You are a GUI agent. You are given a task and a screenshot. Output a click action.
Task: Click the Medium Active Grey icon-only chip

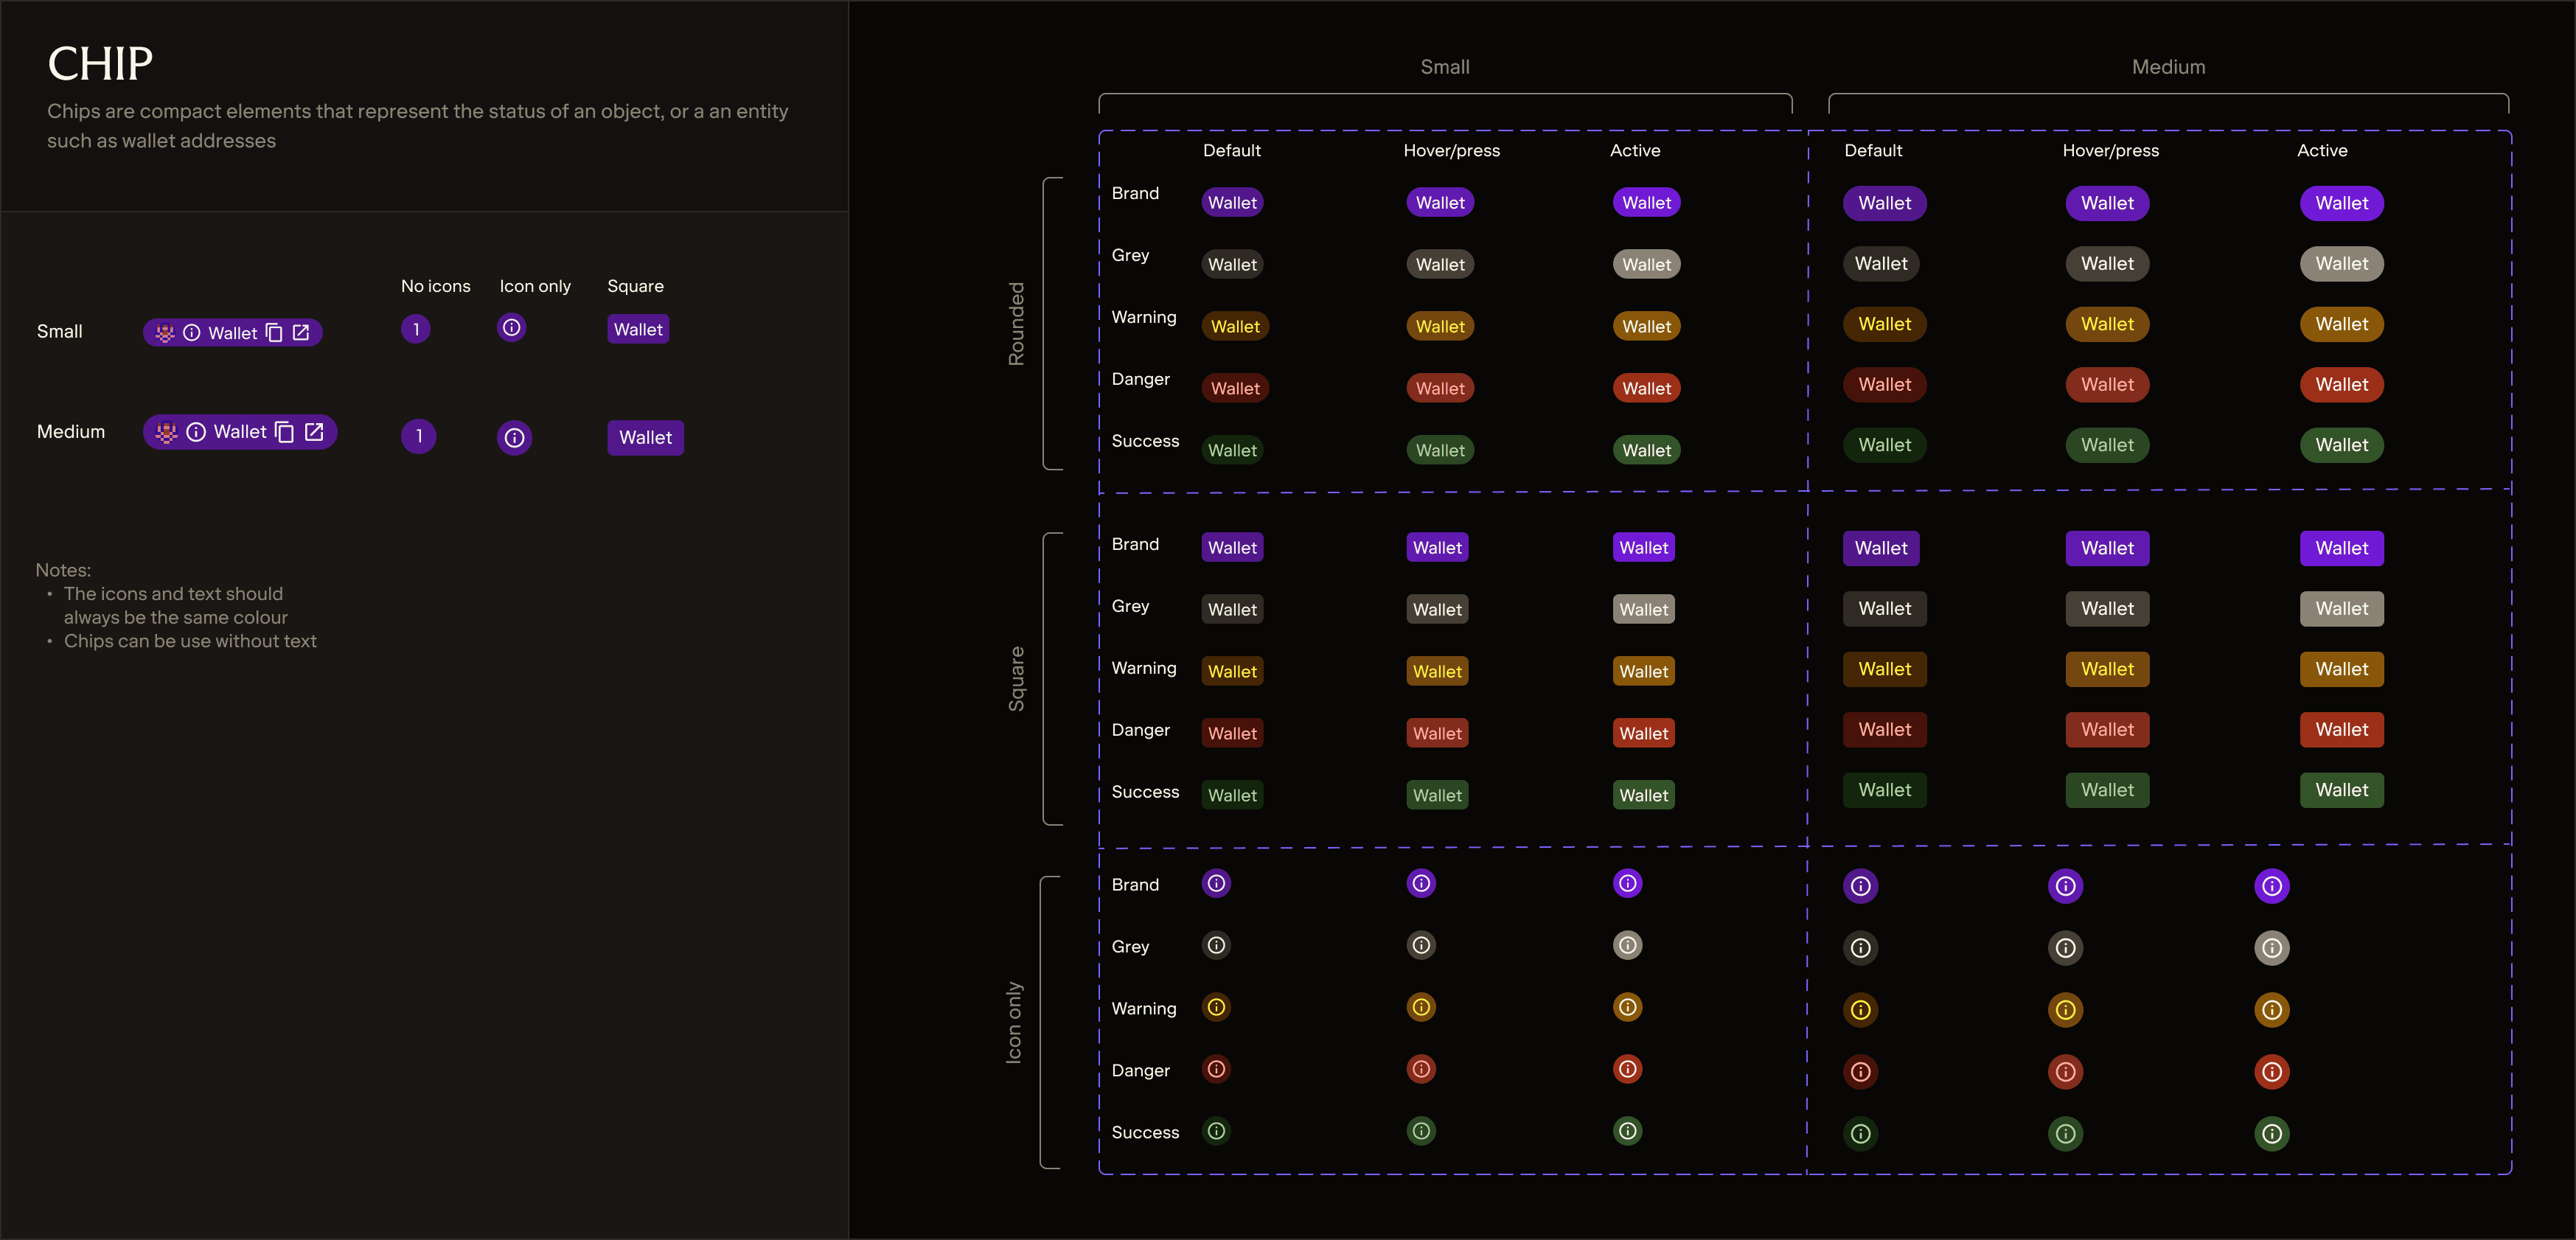click(x=2271, y=948)
